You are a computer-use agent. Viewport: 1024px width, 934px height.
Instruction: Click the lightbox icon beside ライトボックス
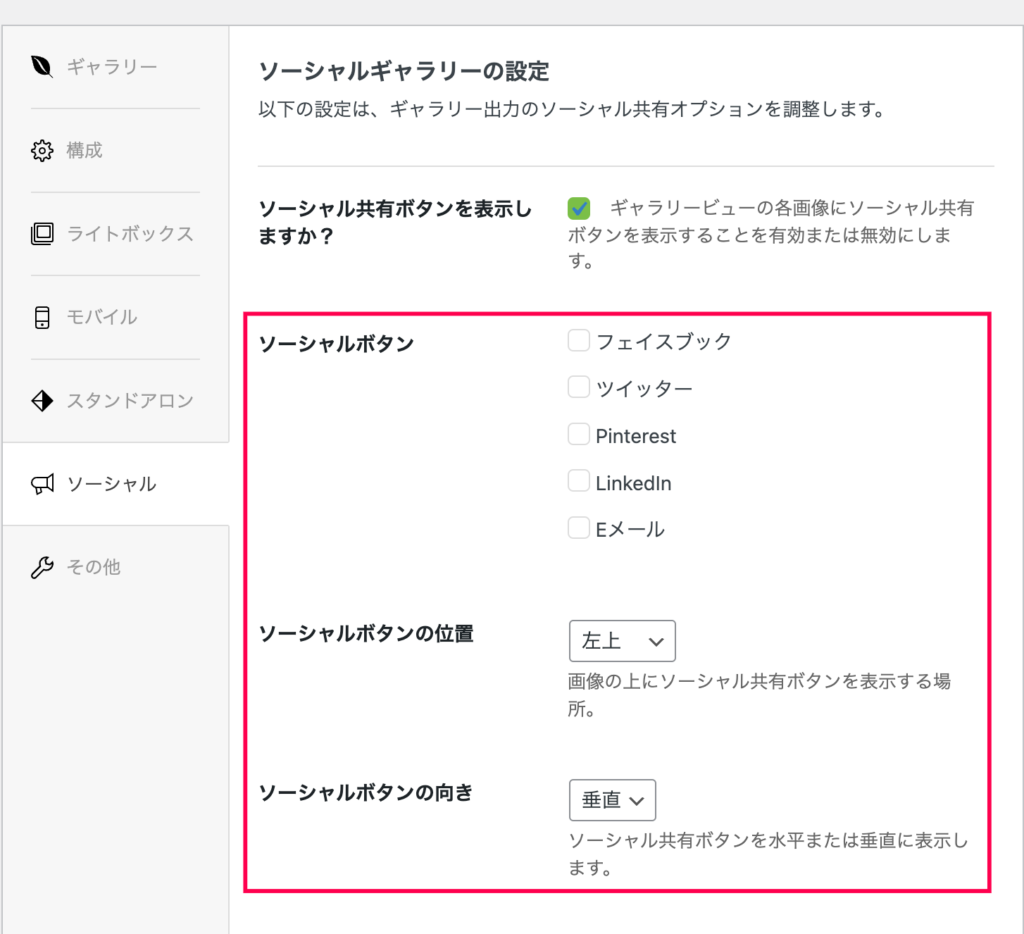pos(42,234)
